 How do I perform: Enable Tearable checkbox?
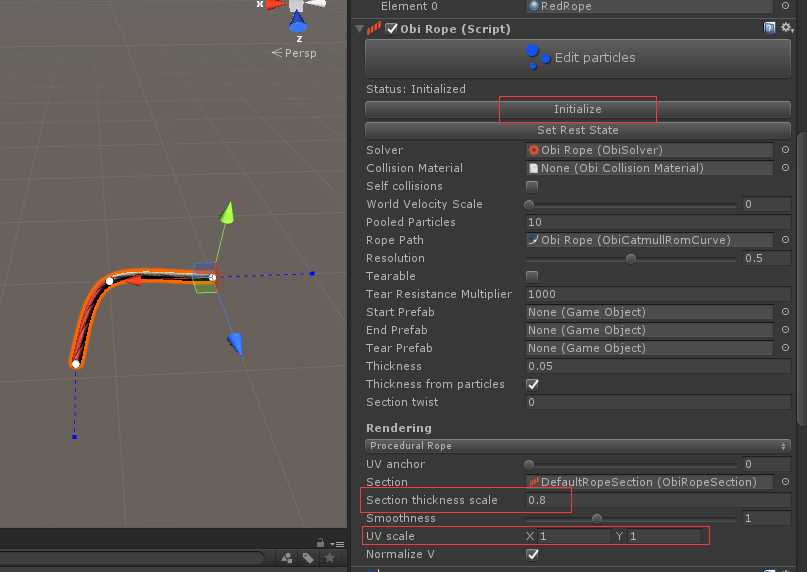pyautogui.click(x=532, y=276)
